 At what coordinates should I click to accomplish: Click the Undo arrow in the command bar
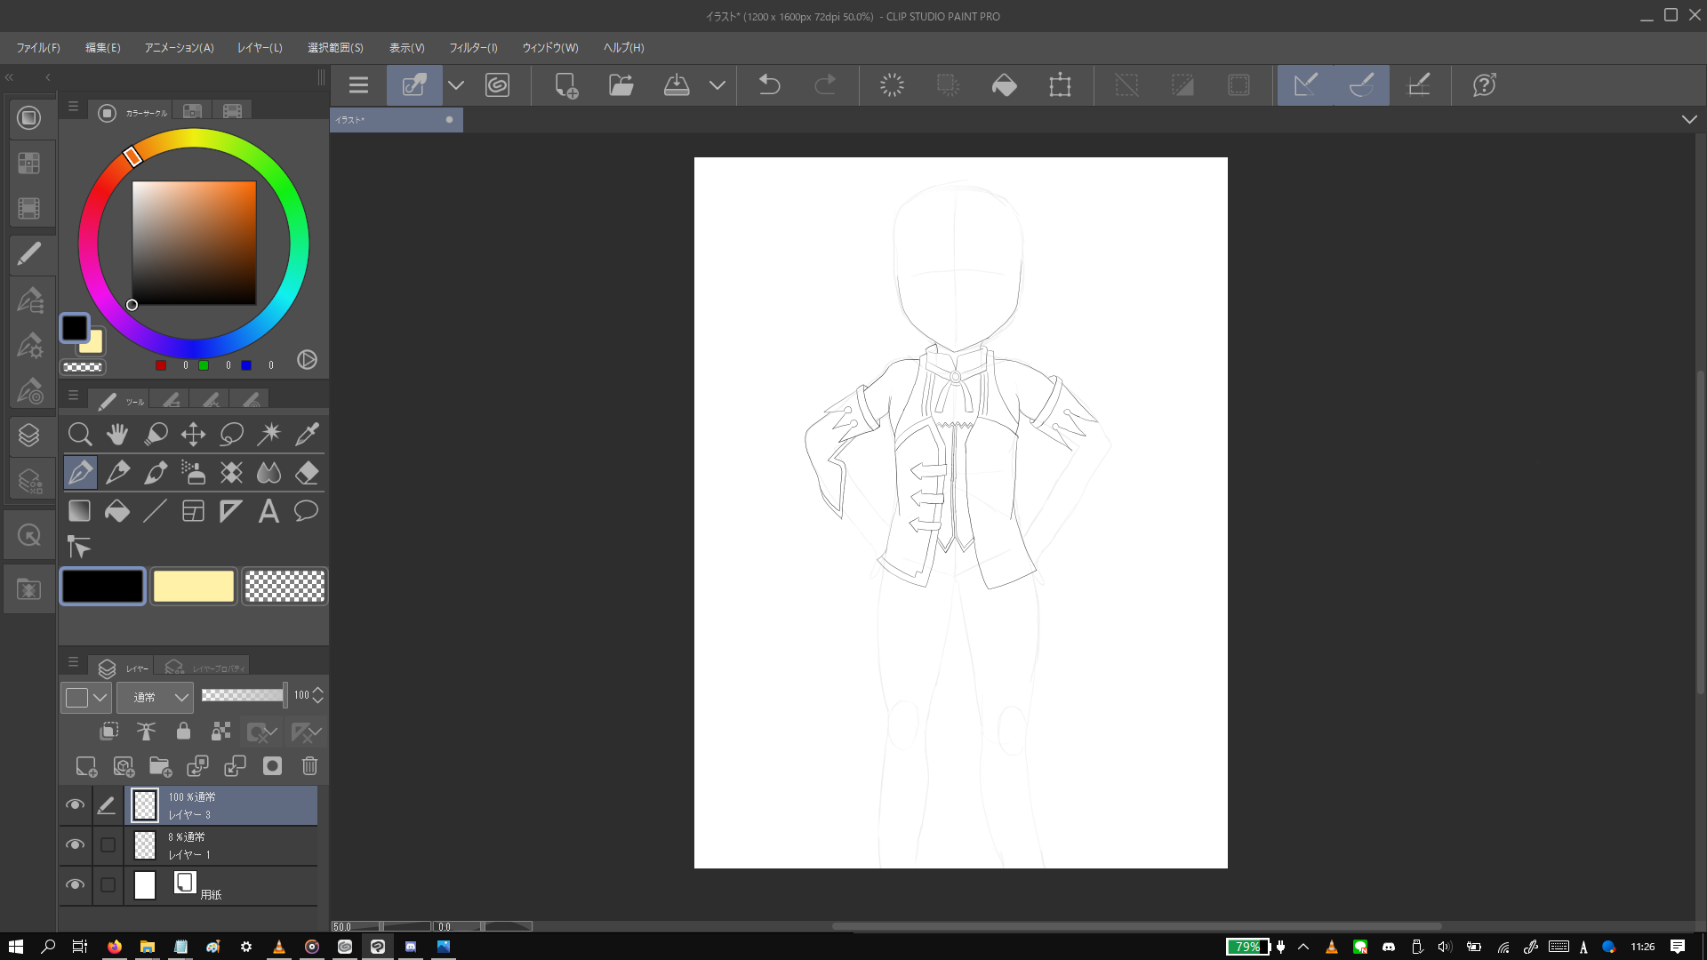(769, 85)
